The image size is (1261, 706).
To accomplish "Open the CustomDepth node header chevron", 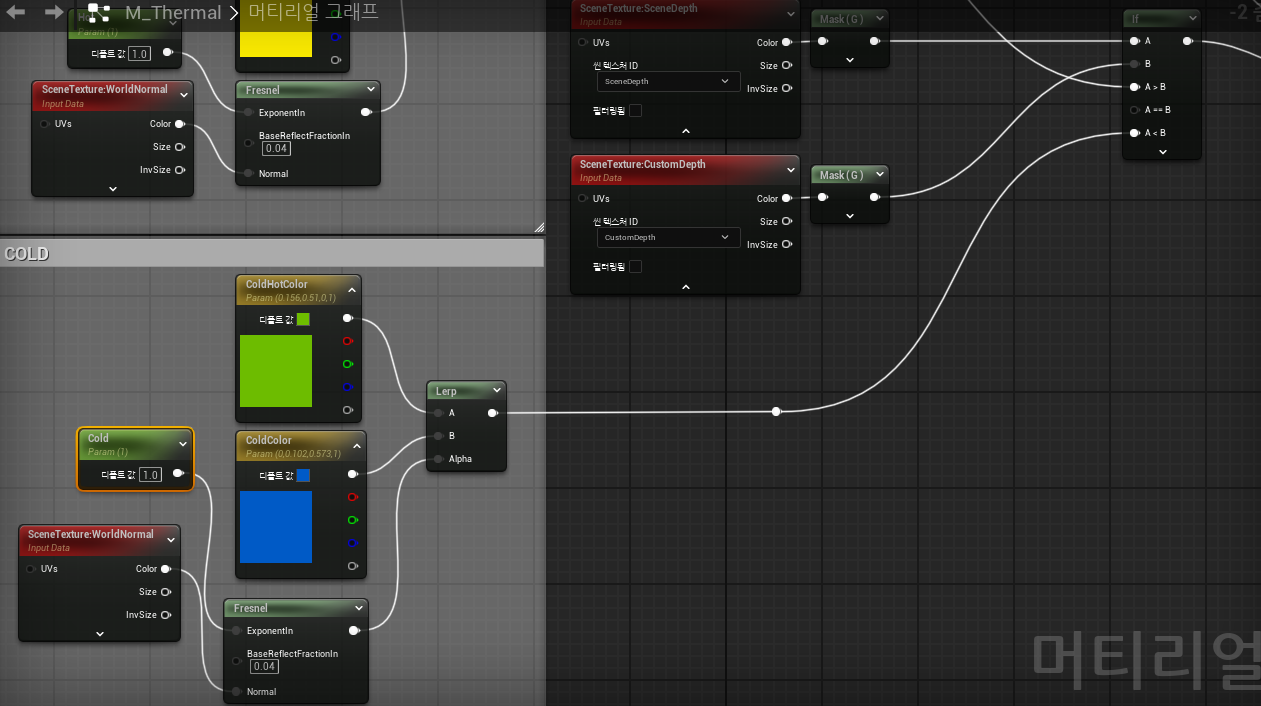I will click(791, 170).
